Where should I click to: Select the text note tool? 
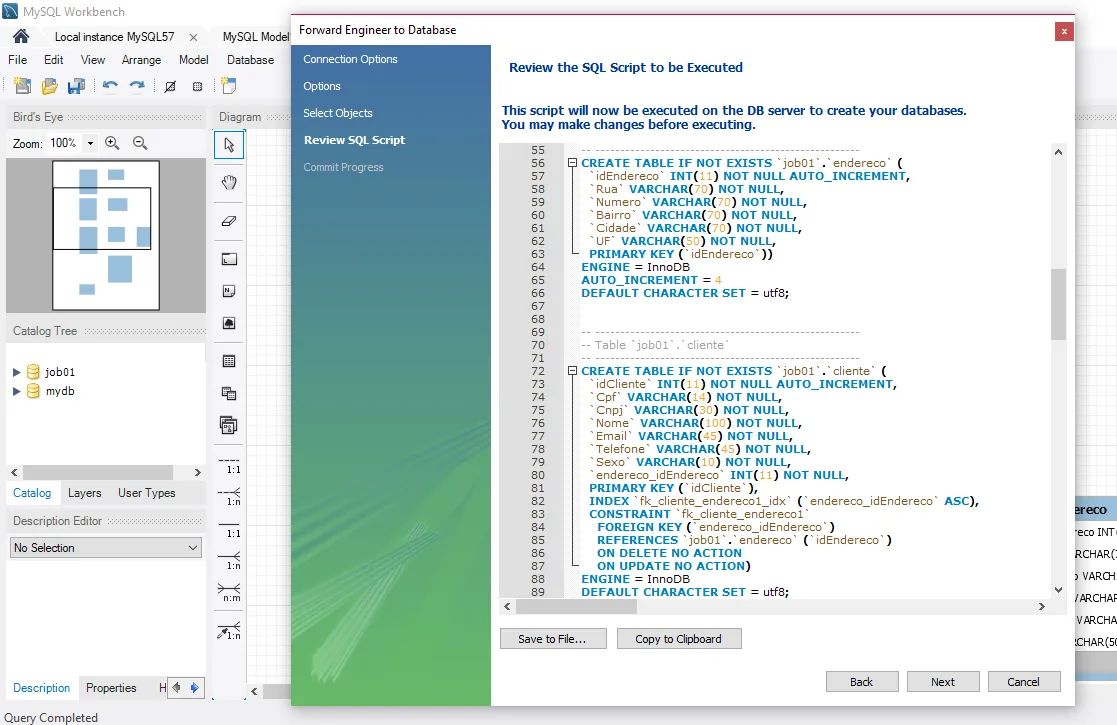coord(229,291)
